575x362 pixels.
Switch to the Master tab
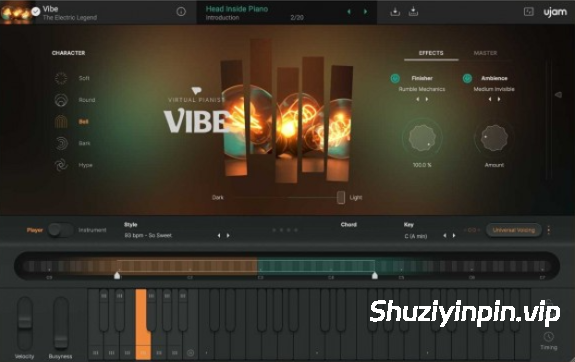[x=485, y=53]
